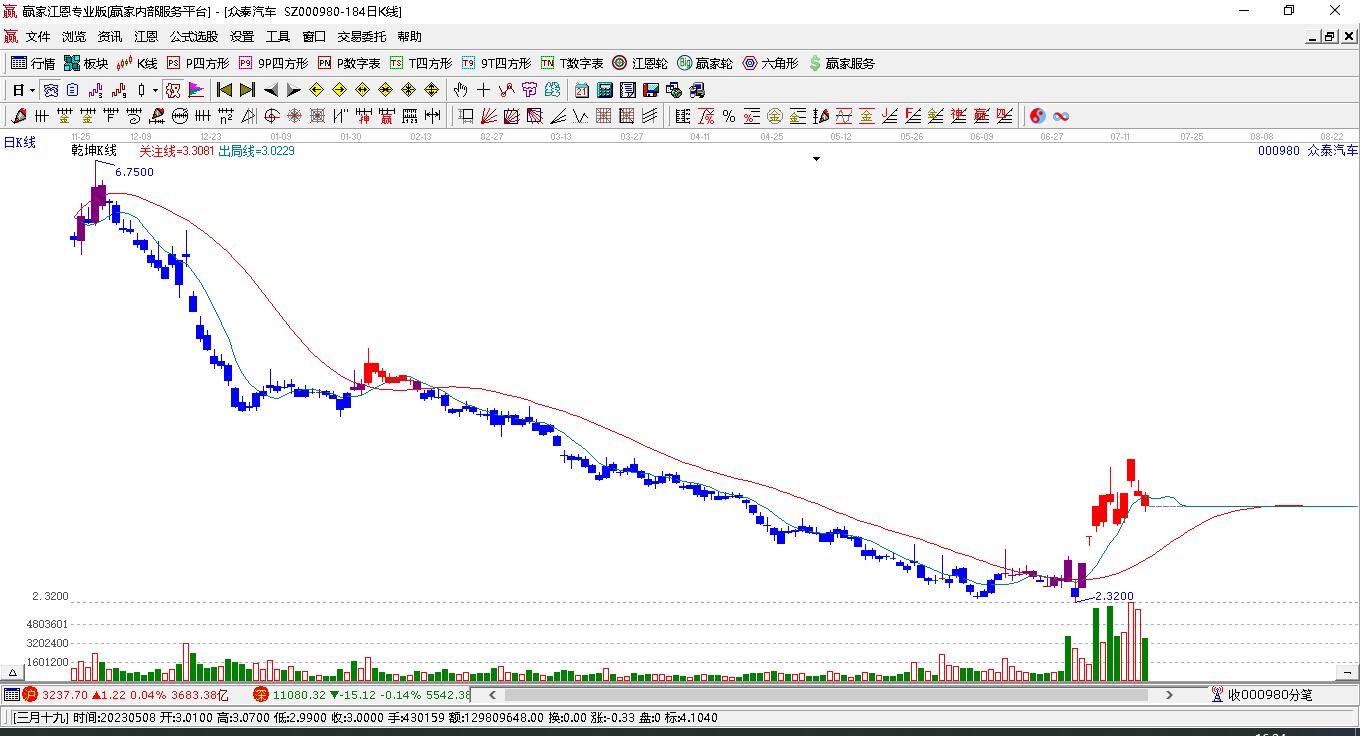Open 赢家服务 with dollar icon
The image size is (1360, 736).
(x=841, y=63)
